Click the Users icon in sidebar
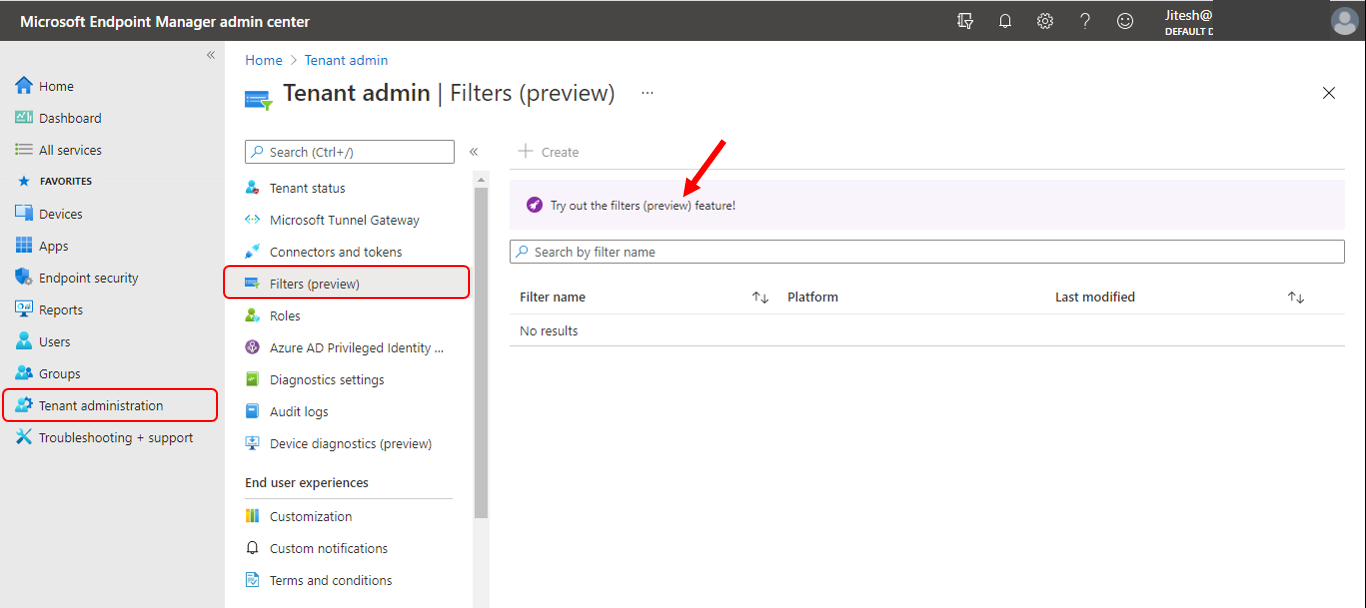1366x608 pixels. point(24,342)
